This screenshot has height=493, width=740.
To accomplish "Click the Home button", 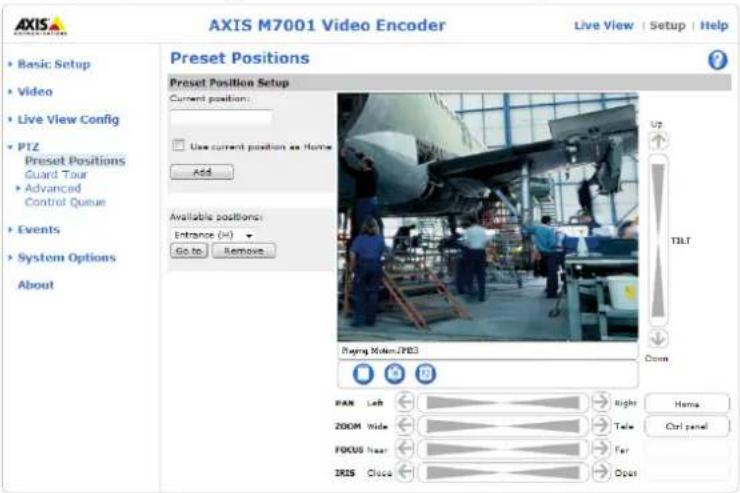I will pos(687,404).
